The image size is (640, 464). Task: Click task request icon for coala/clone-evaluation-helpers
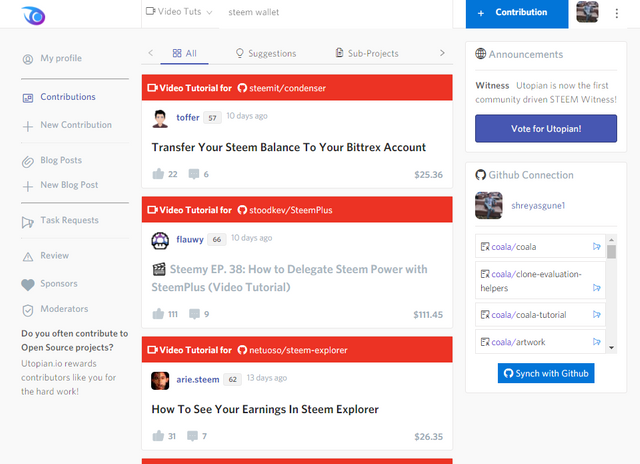596,288
